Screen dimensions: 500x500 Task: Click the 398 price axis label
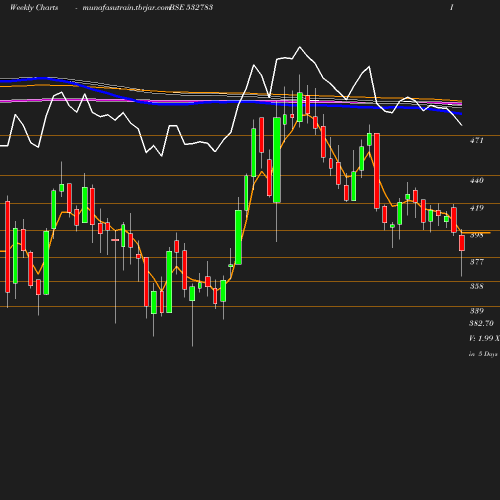pyautogui.click(x=477, y=235)
